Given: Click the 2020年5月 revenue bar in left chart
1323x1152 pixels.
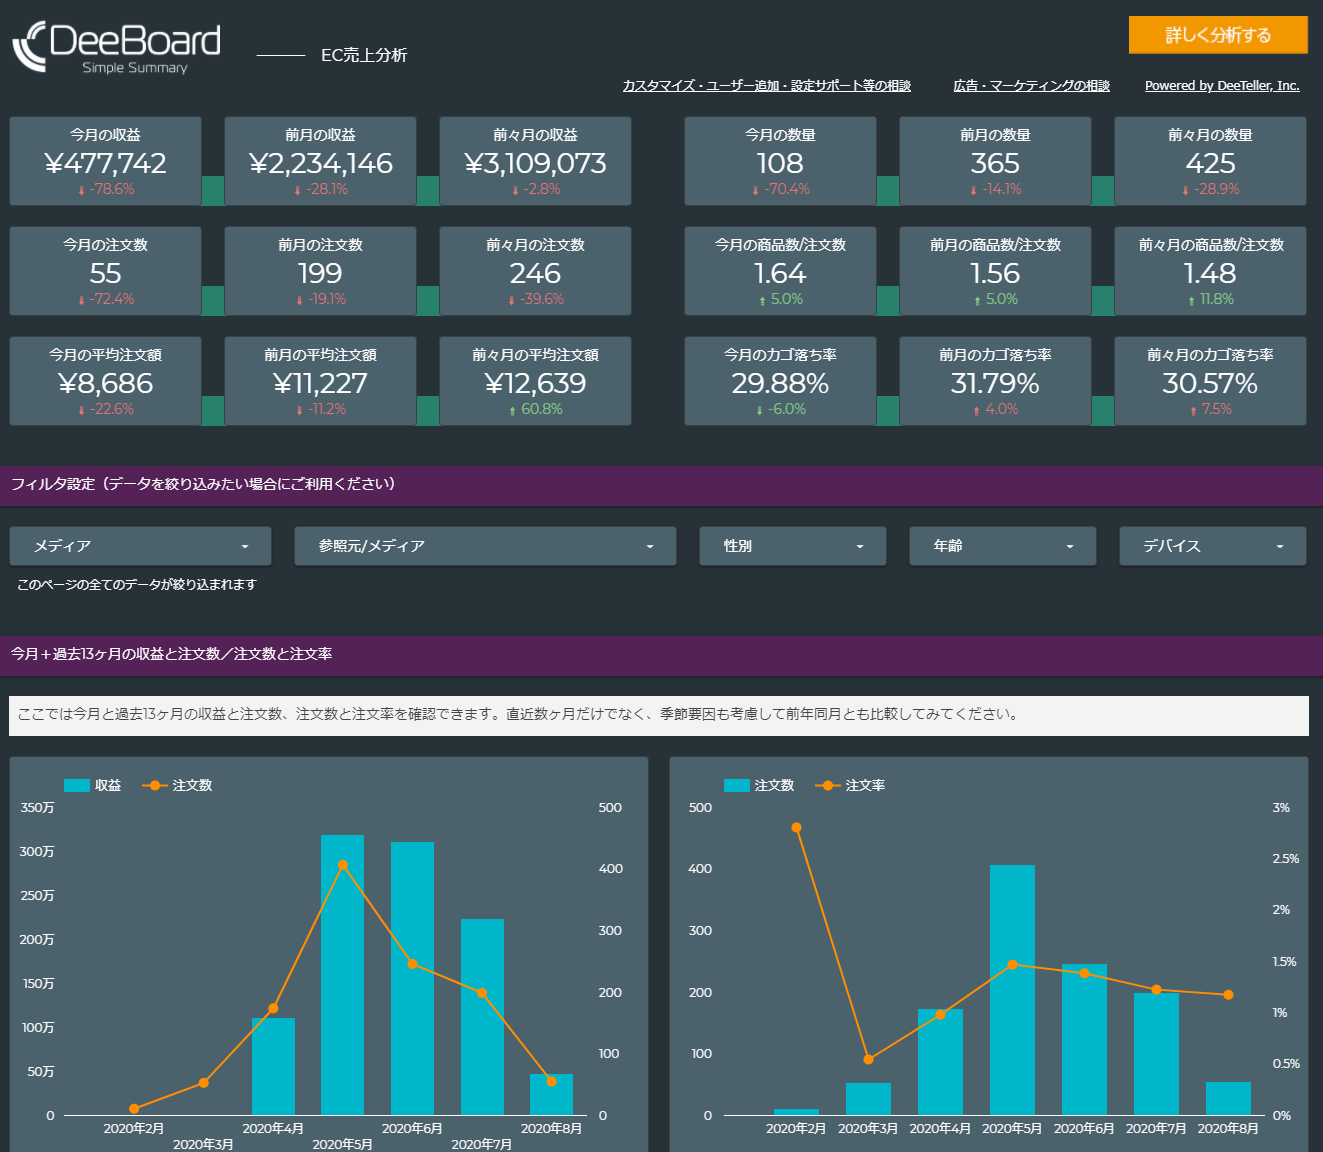Looking at the screenshot, I should click(x=342, y=975).
